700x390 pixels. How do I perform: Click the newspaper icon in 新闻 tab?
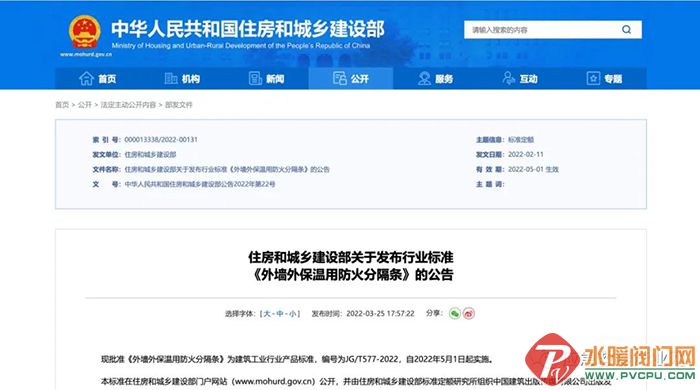[x=255, y=79]
